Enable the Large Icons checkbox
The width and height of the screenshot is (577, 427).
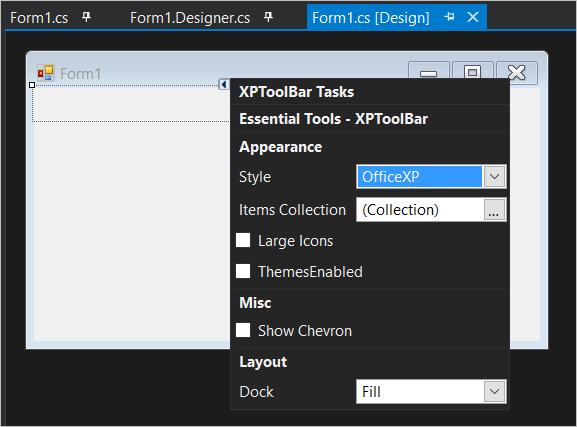click(x=243, y=240)
